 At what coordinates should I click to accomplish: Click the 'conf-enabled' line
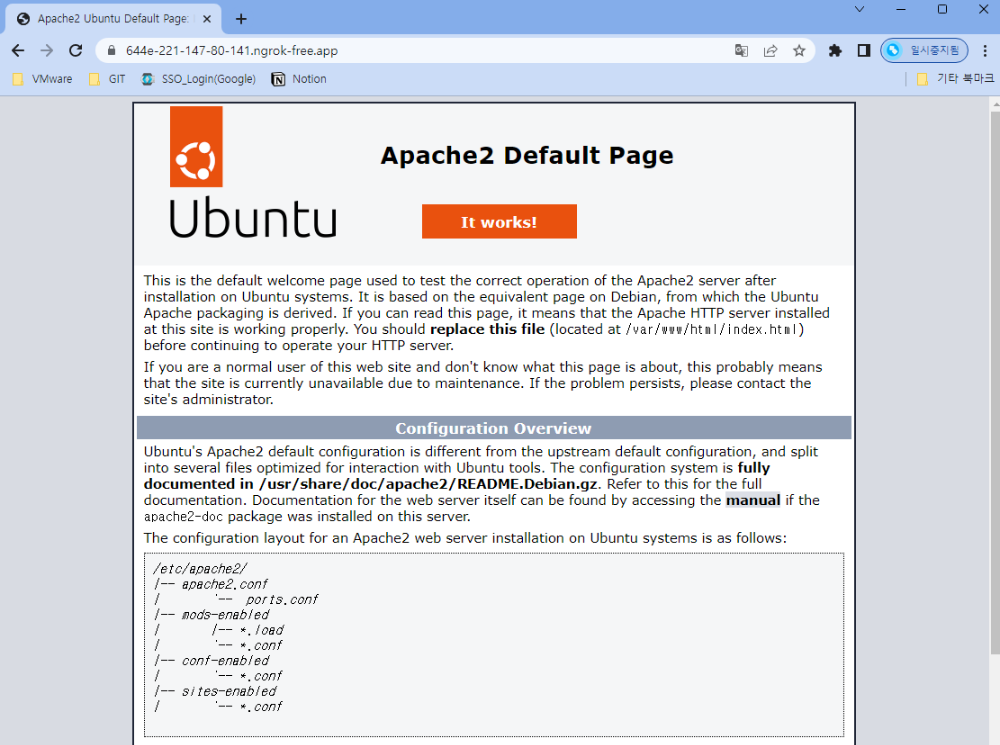(225, 661)
